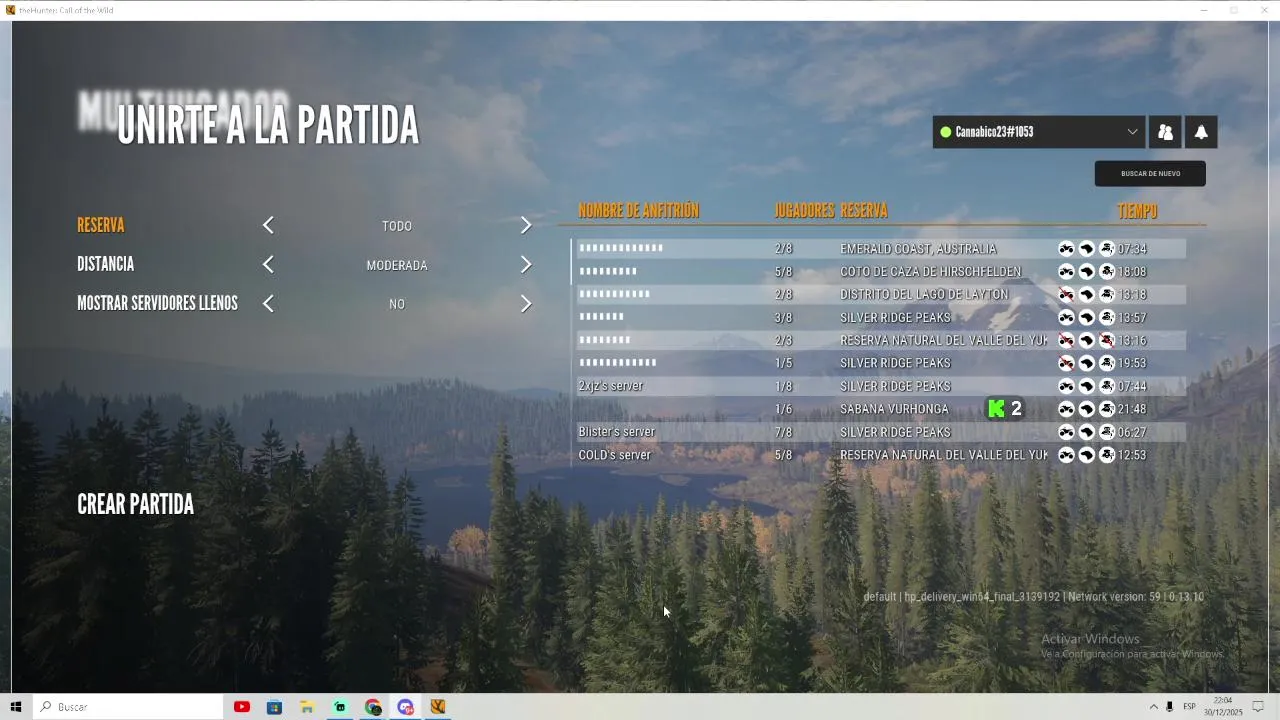
Task: Select Coto de Caza de Hirschfelden text
Action: tap(931, 272)
